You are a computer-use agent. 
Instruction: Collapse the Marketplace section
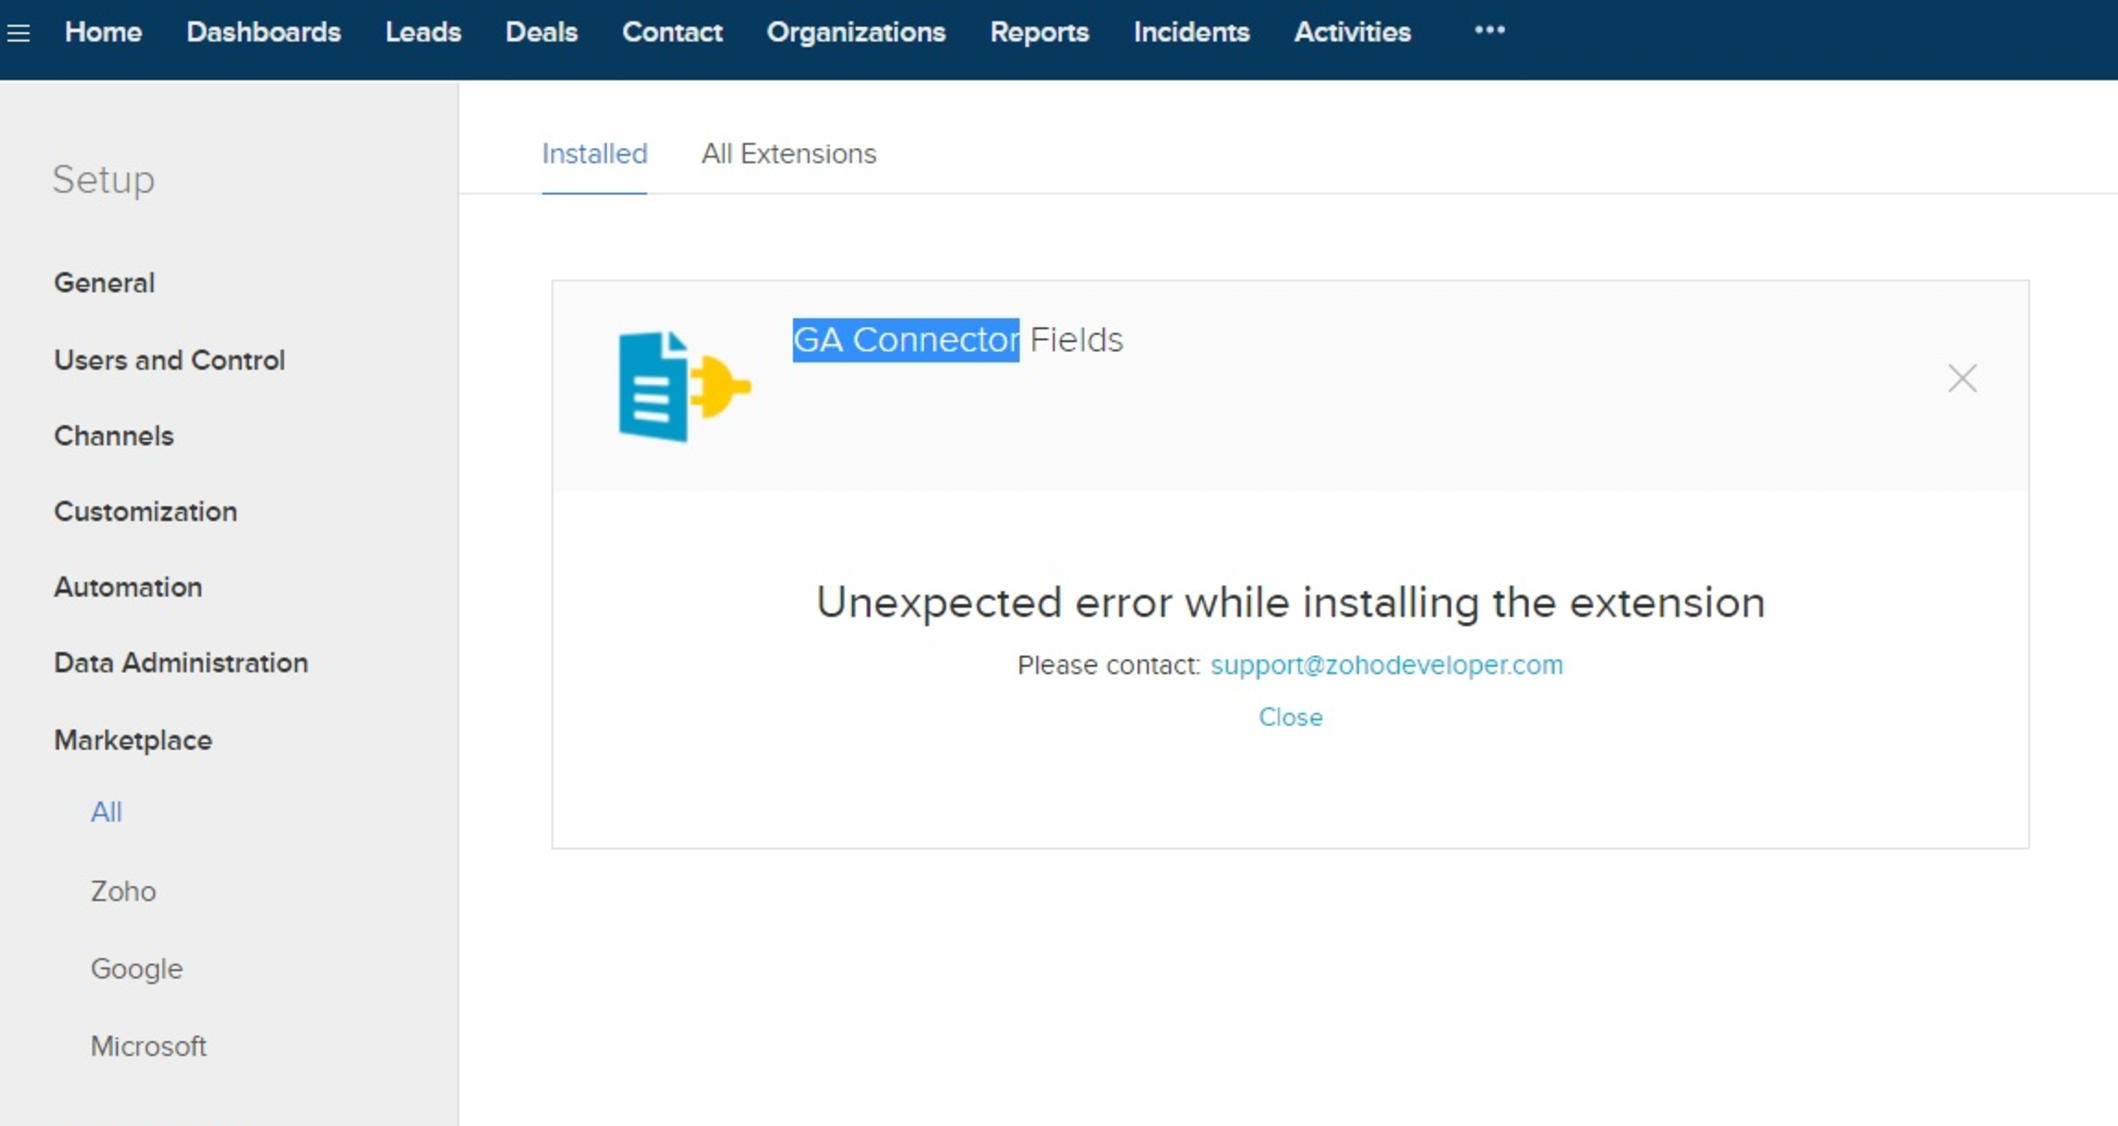click(x=133, y=740)
